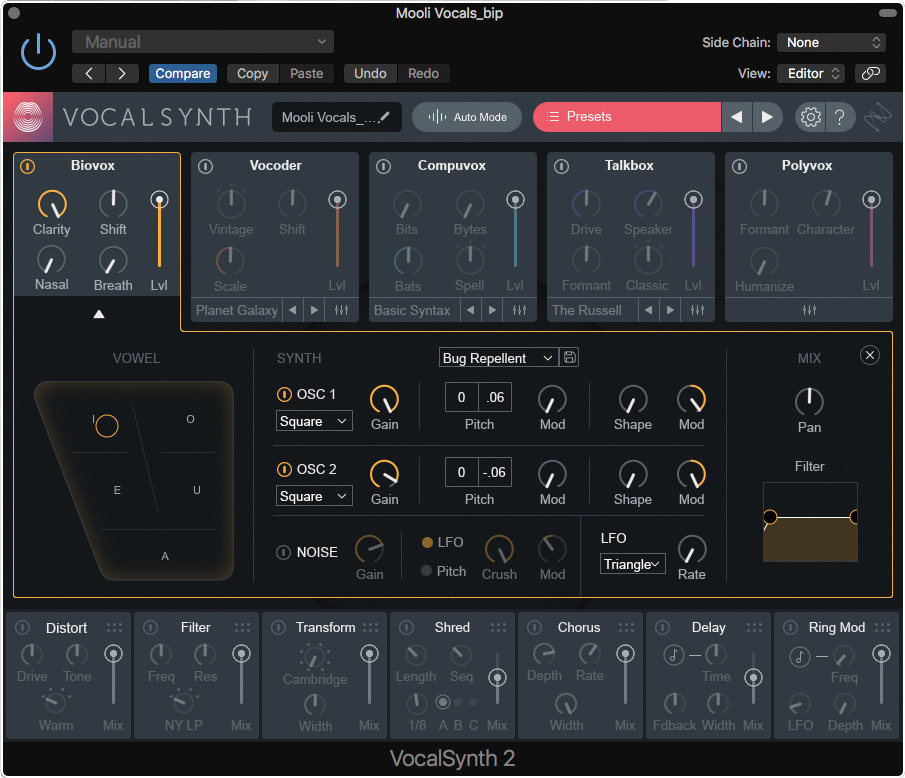Go to the next preset arrow
The width and height of the screenshot is (905, 778).
[767, 117]
